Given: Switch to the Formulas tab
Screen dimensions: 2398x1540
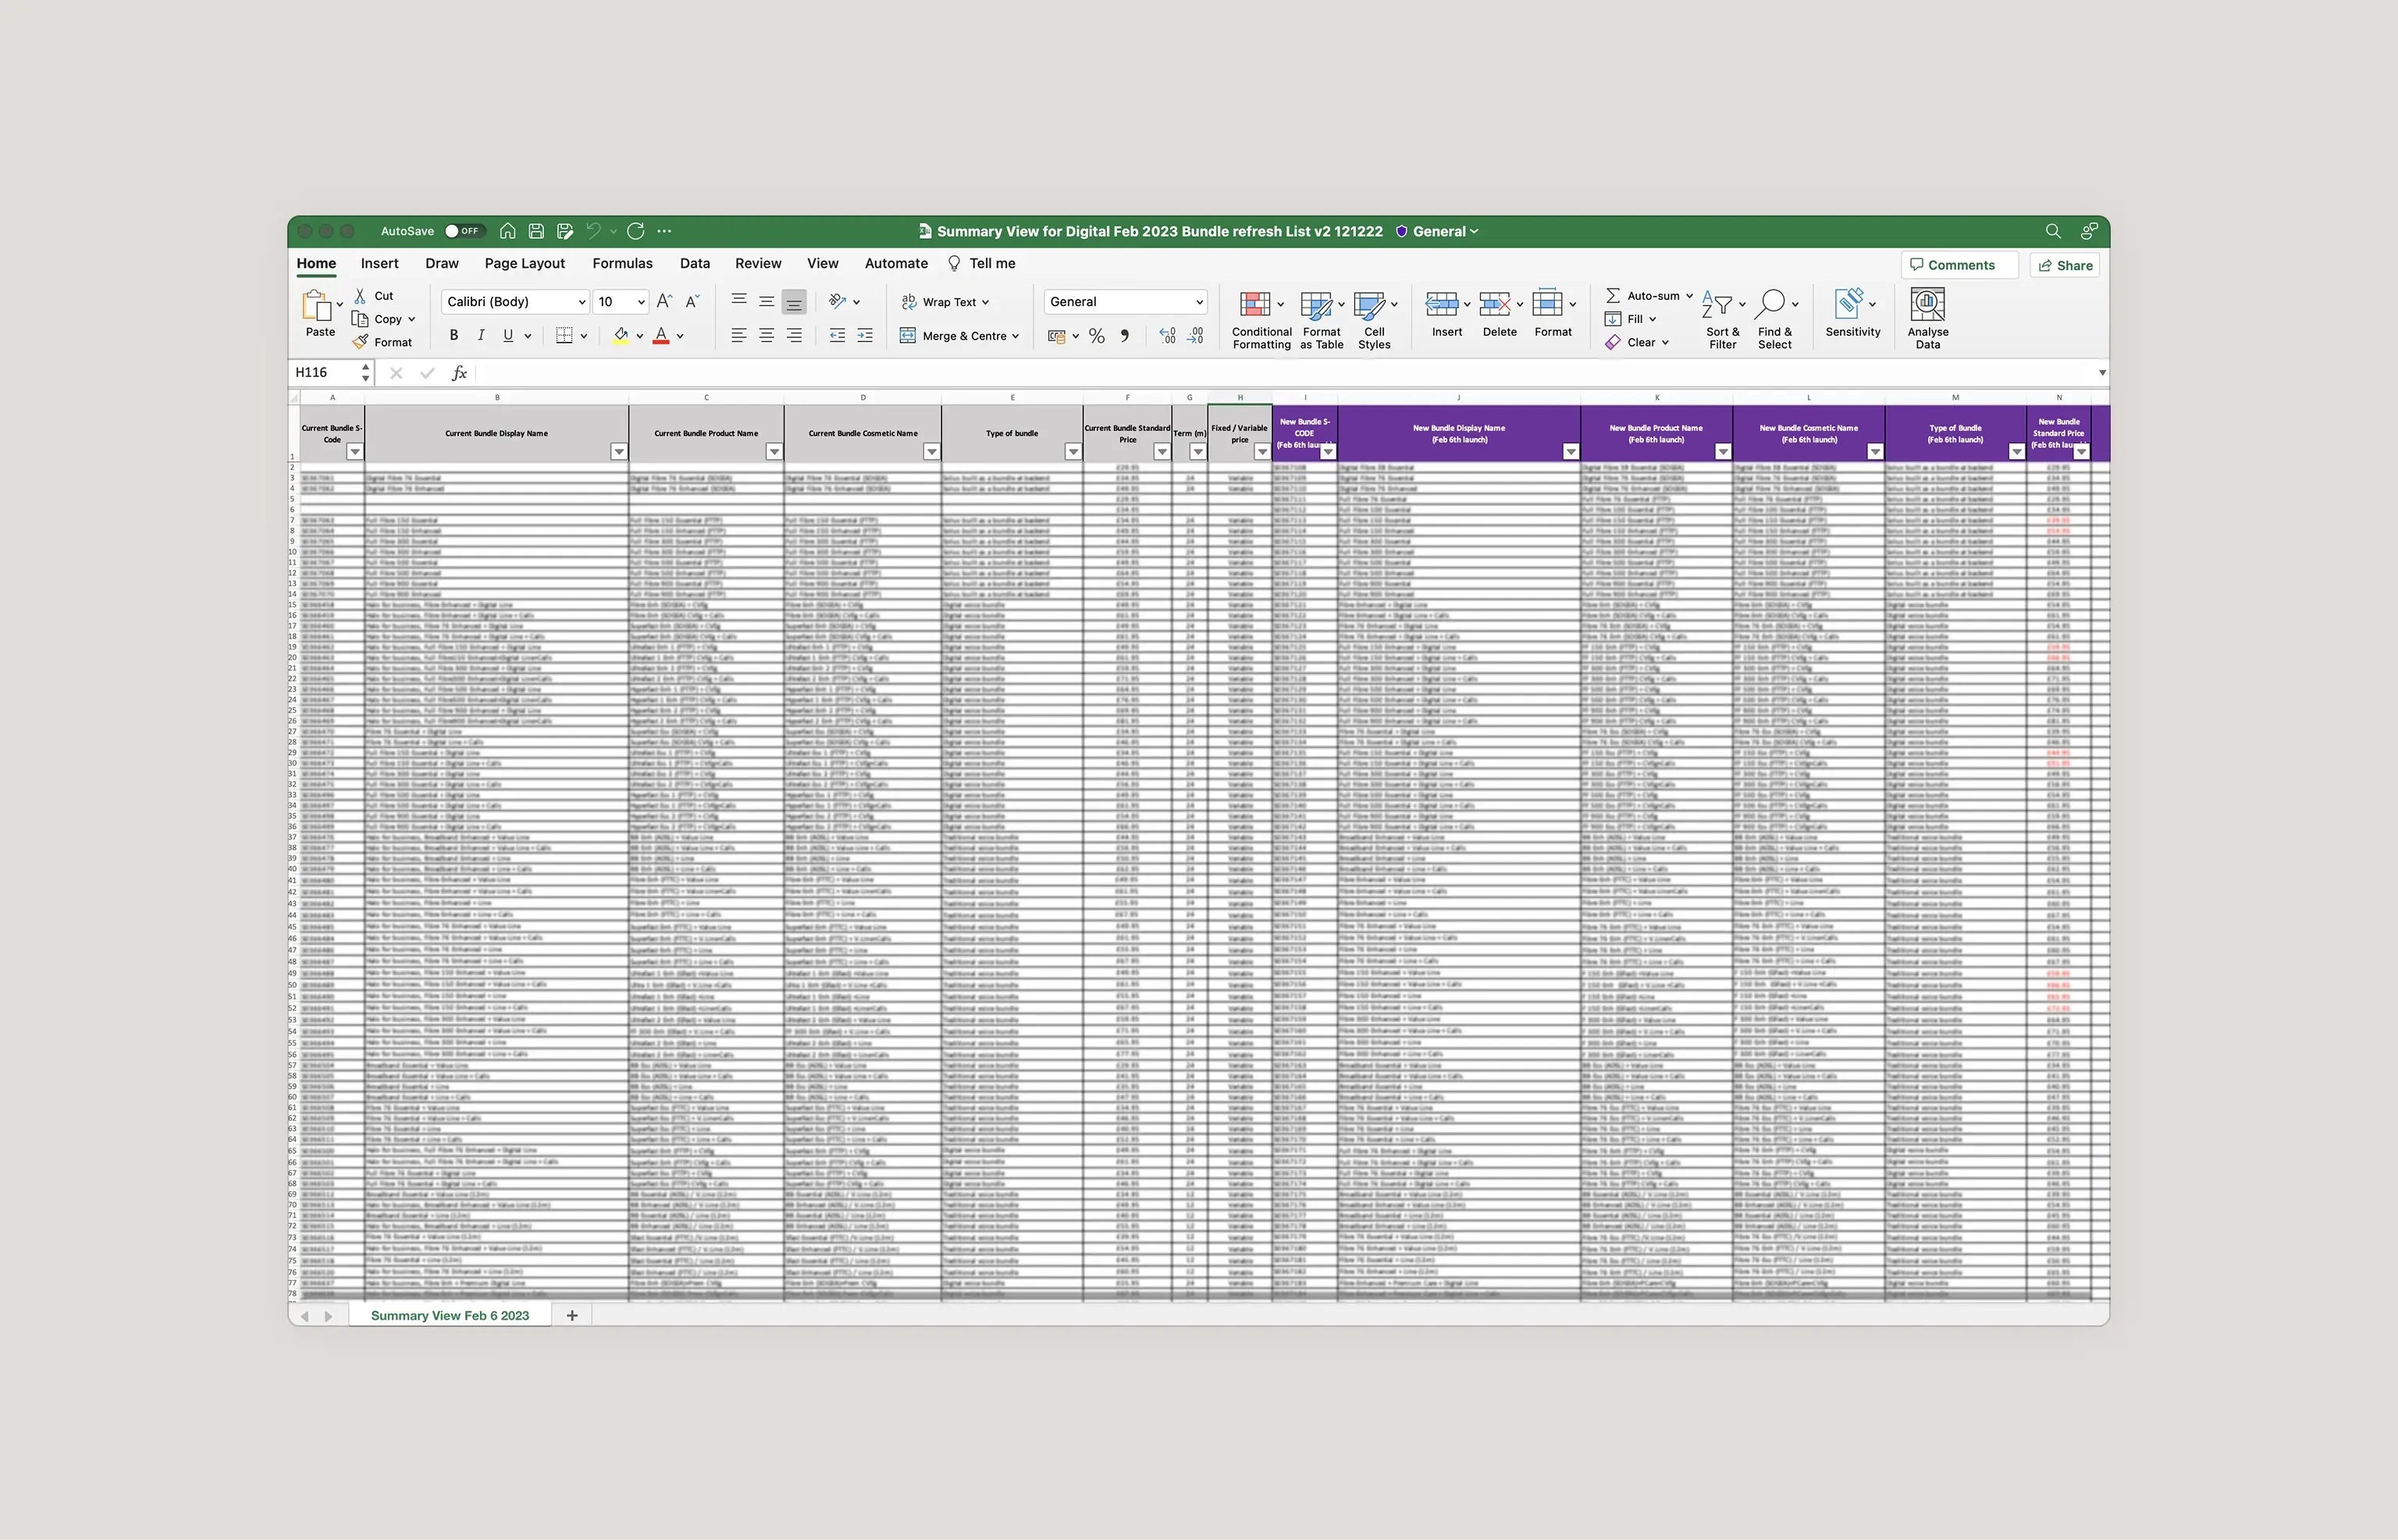Looking at the screenshot, I should coord(622,263).
